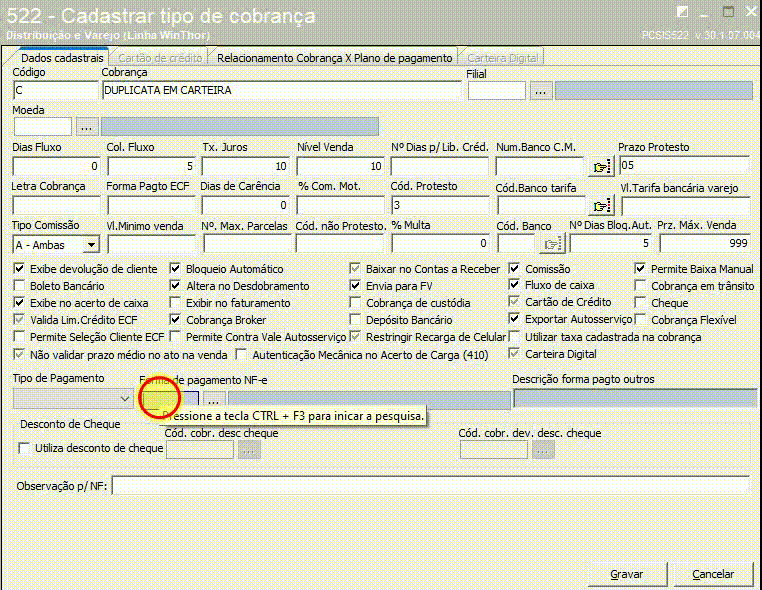The height and width of the screenshot is (590, 762).
Task: Click the Cancelar button
Action: coord(713,574)
